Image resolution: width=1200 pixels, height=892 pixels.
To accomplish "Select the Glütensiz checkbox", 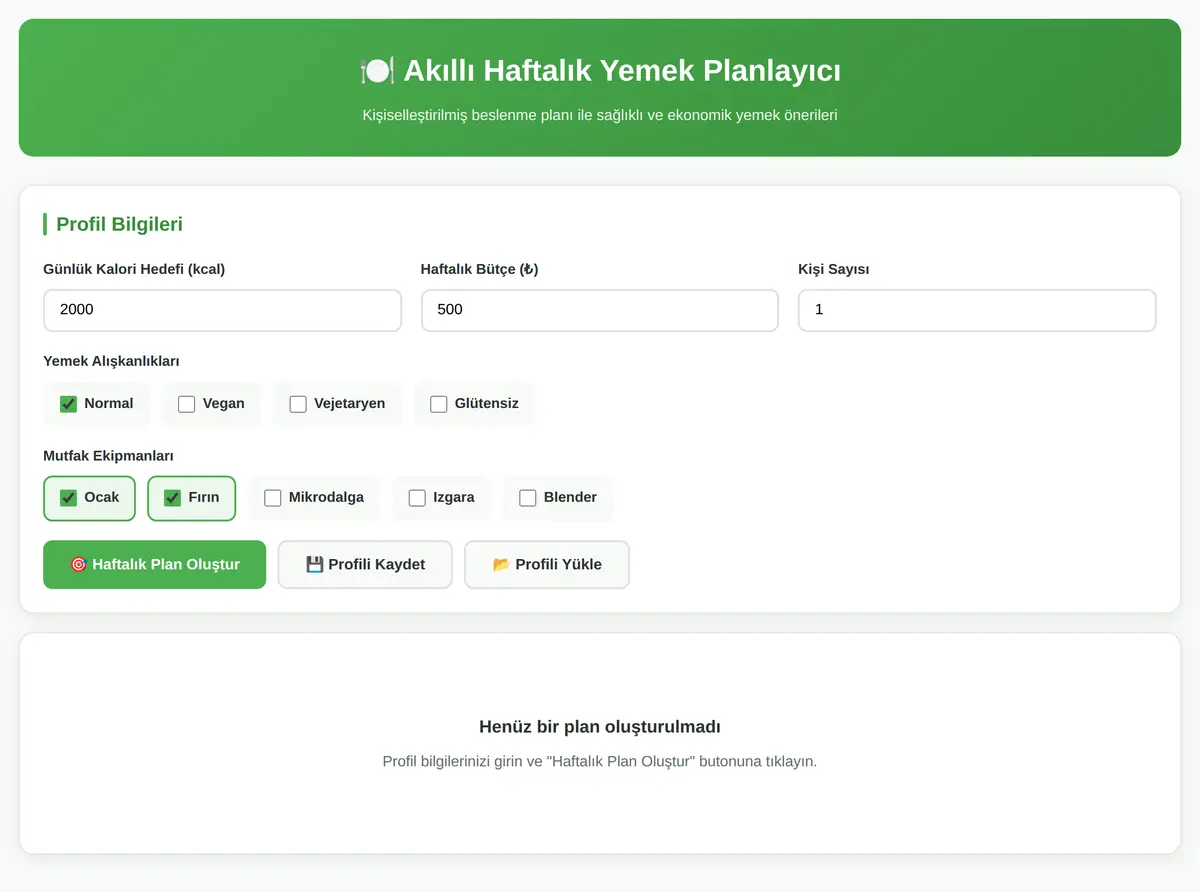I will pyautogui.click(x=439, y=404).
